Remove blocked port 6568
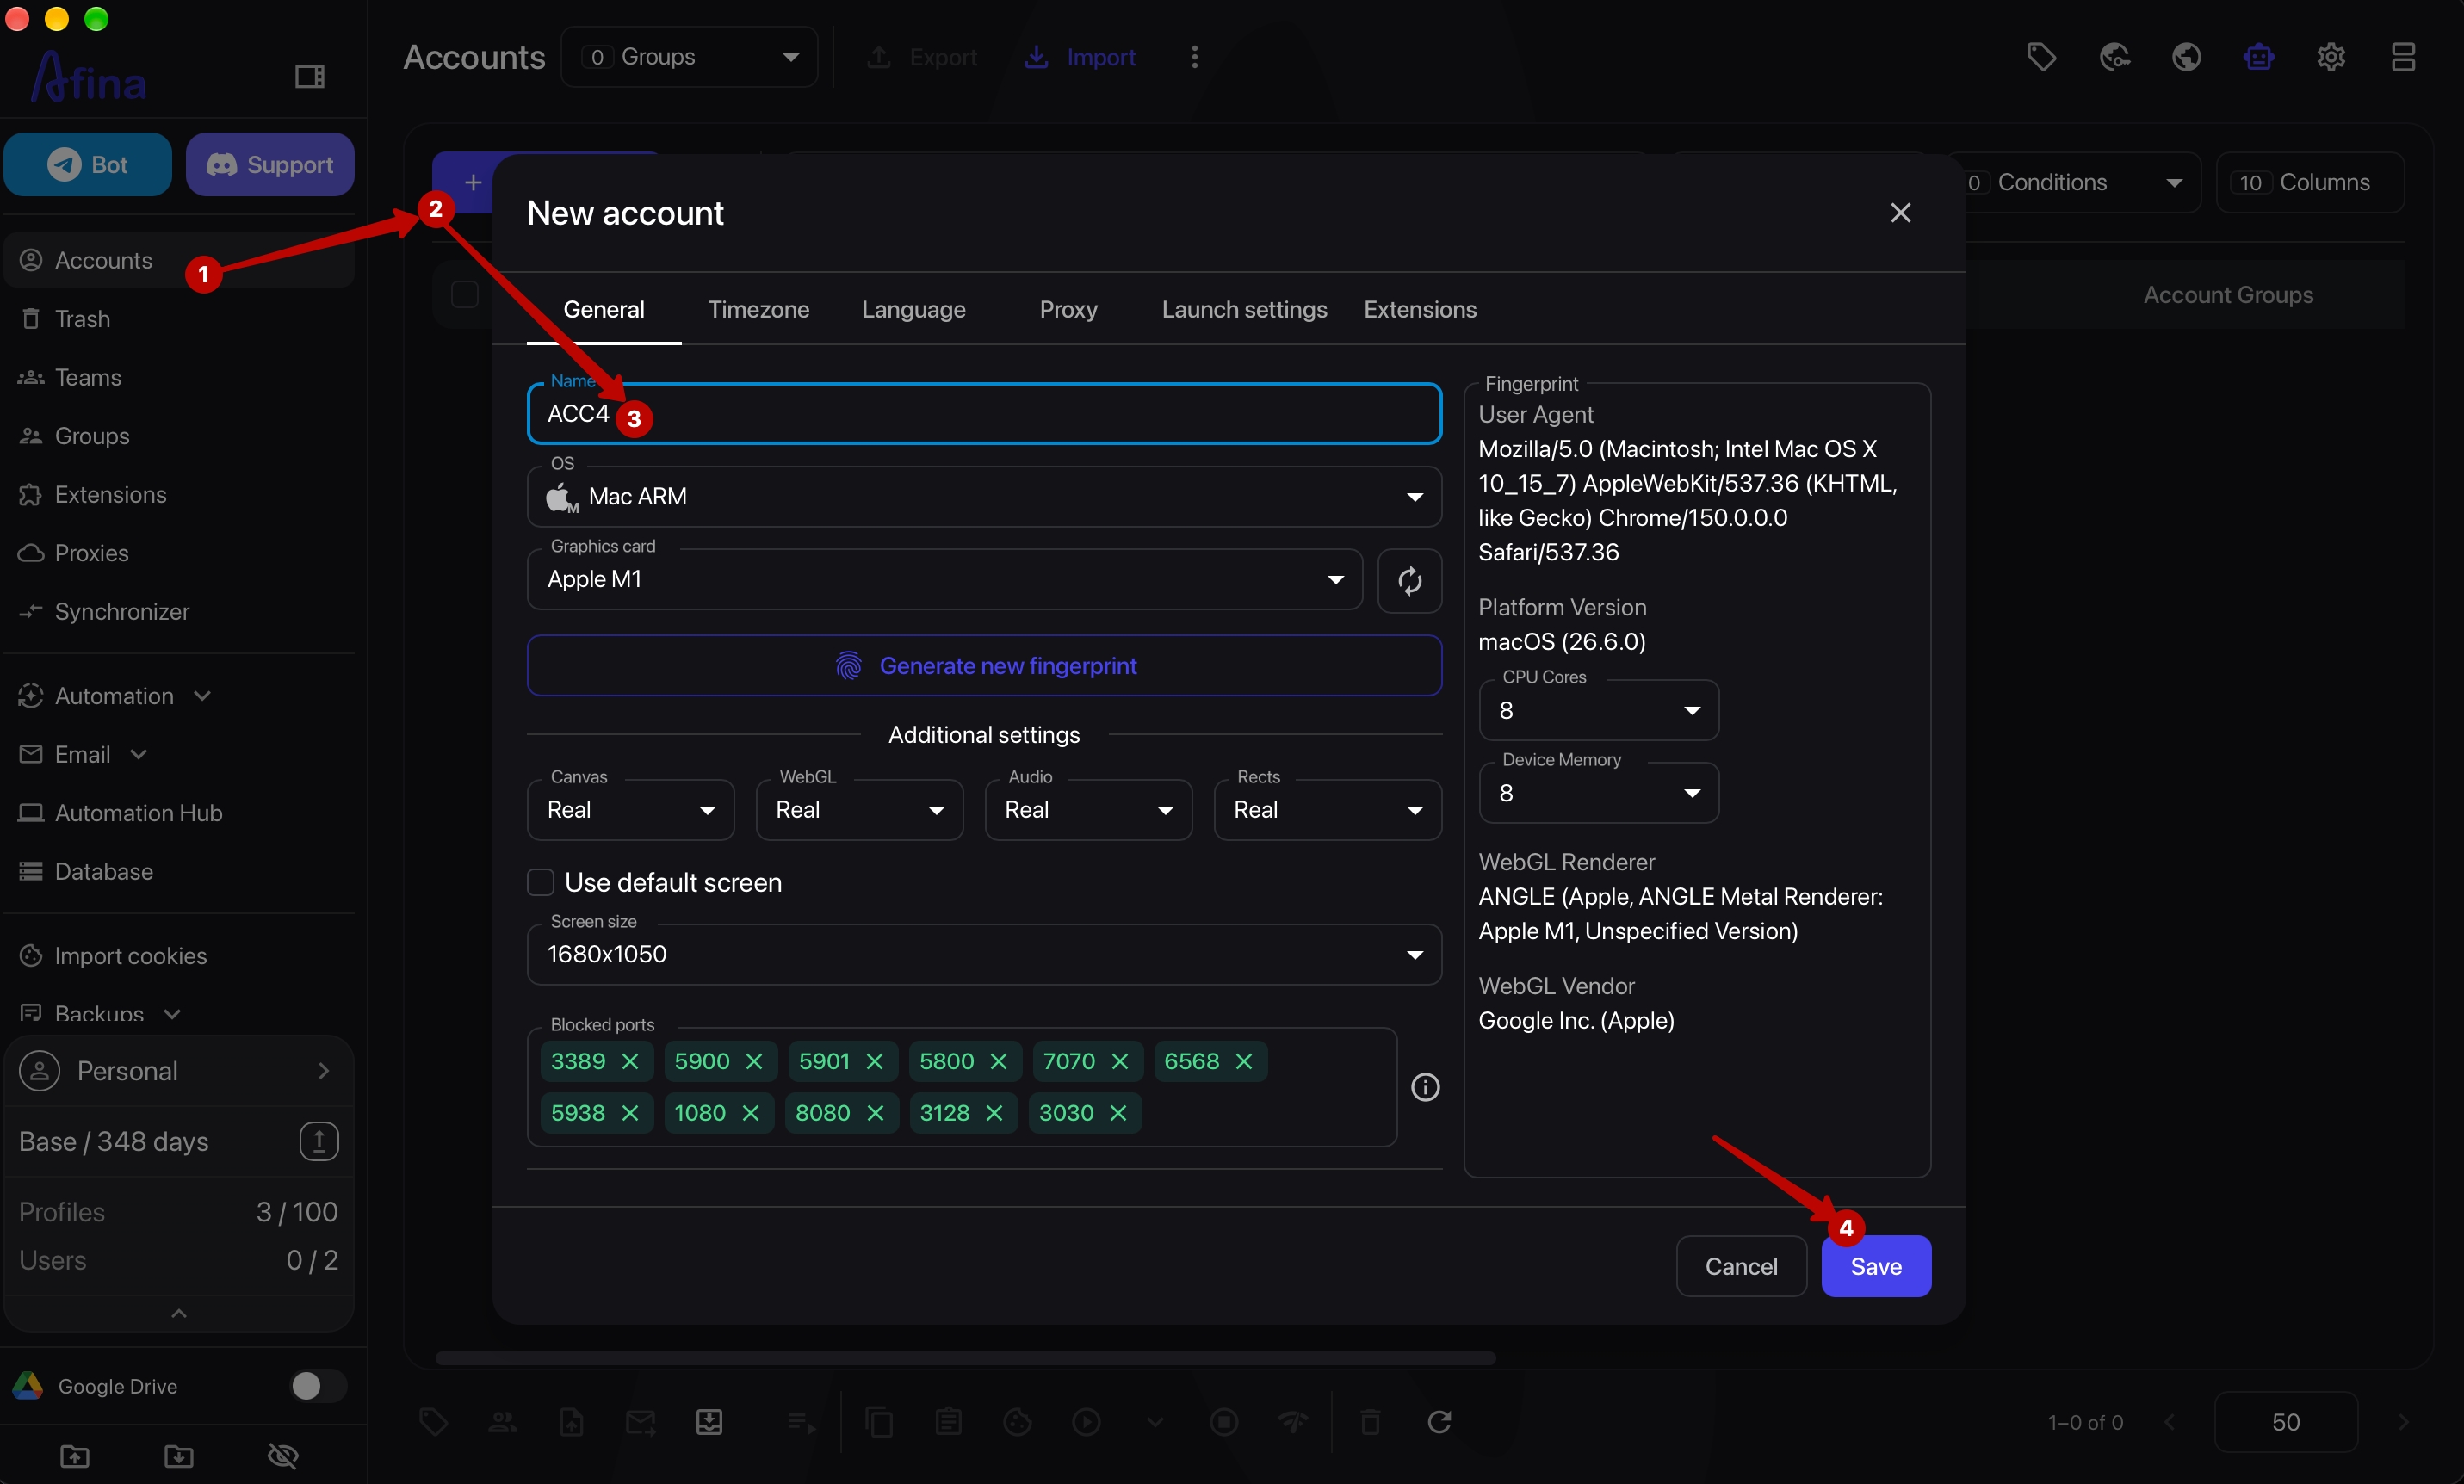The image size is (2464, 1484). coord(1244,1061)
